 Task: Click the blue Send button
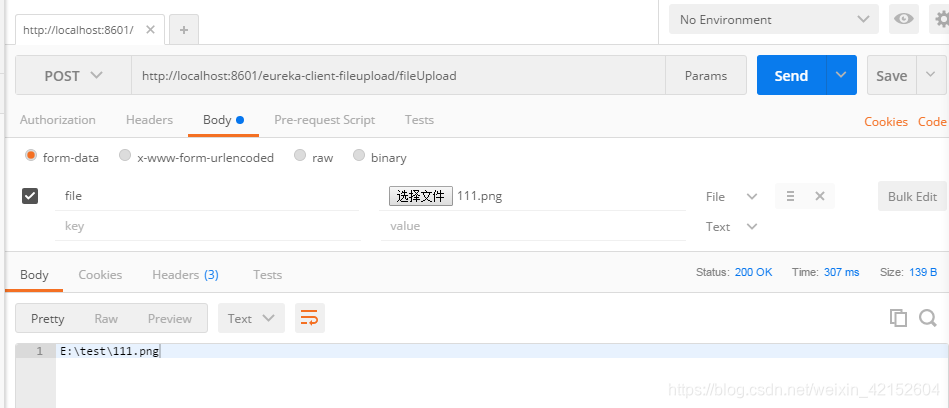pyautogui.click(x=791, y=75)
